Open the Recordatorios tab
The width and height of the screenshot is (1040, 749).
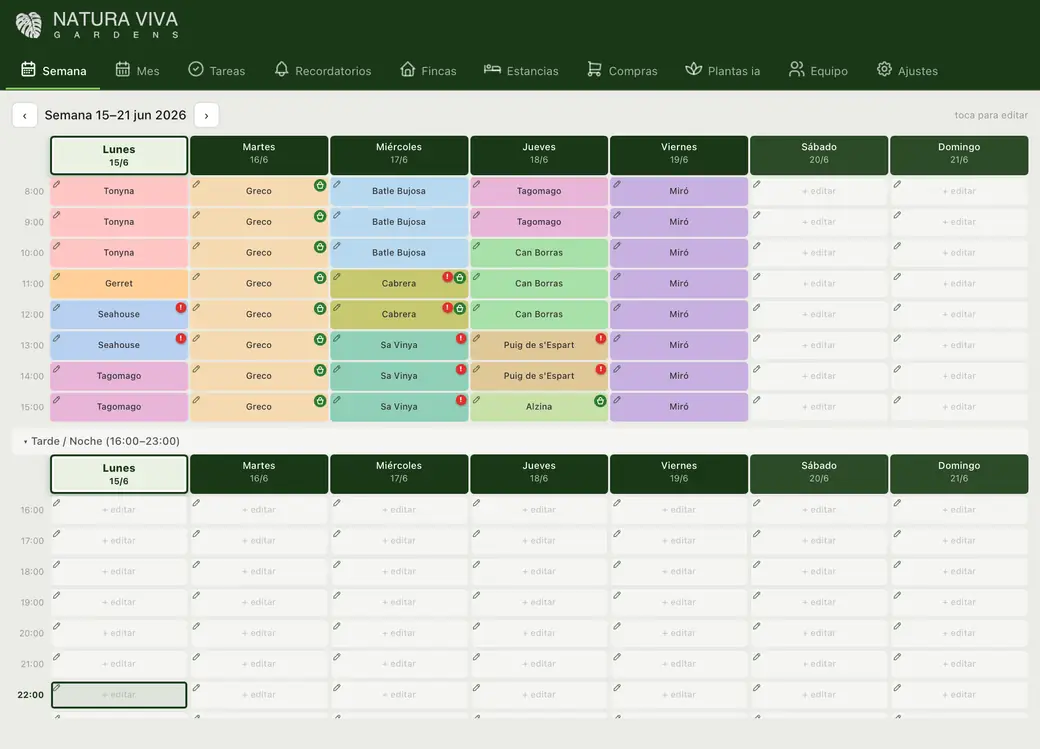(323, 71)
